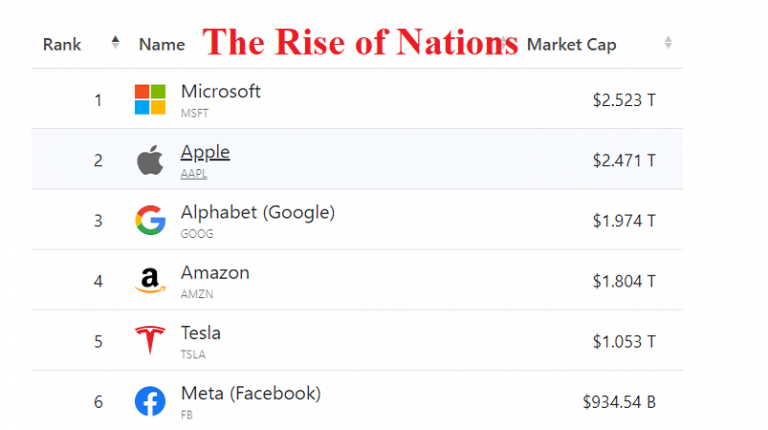
Task: Click the Microsoft $2.523 T market cap value
Action: pyautogui.click(x=623, y=100)
